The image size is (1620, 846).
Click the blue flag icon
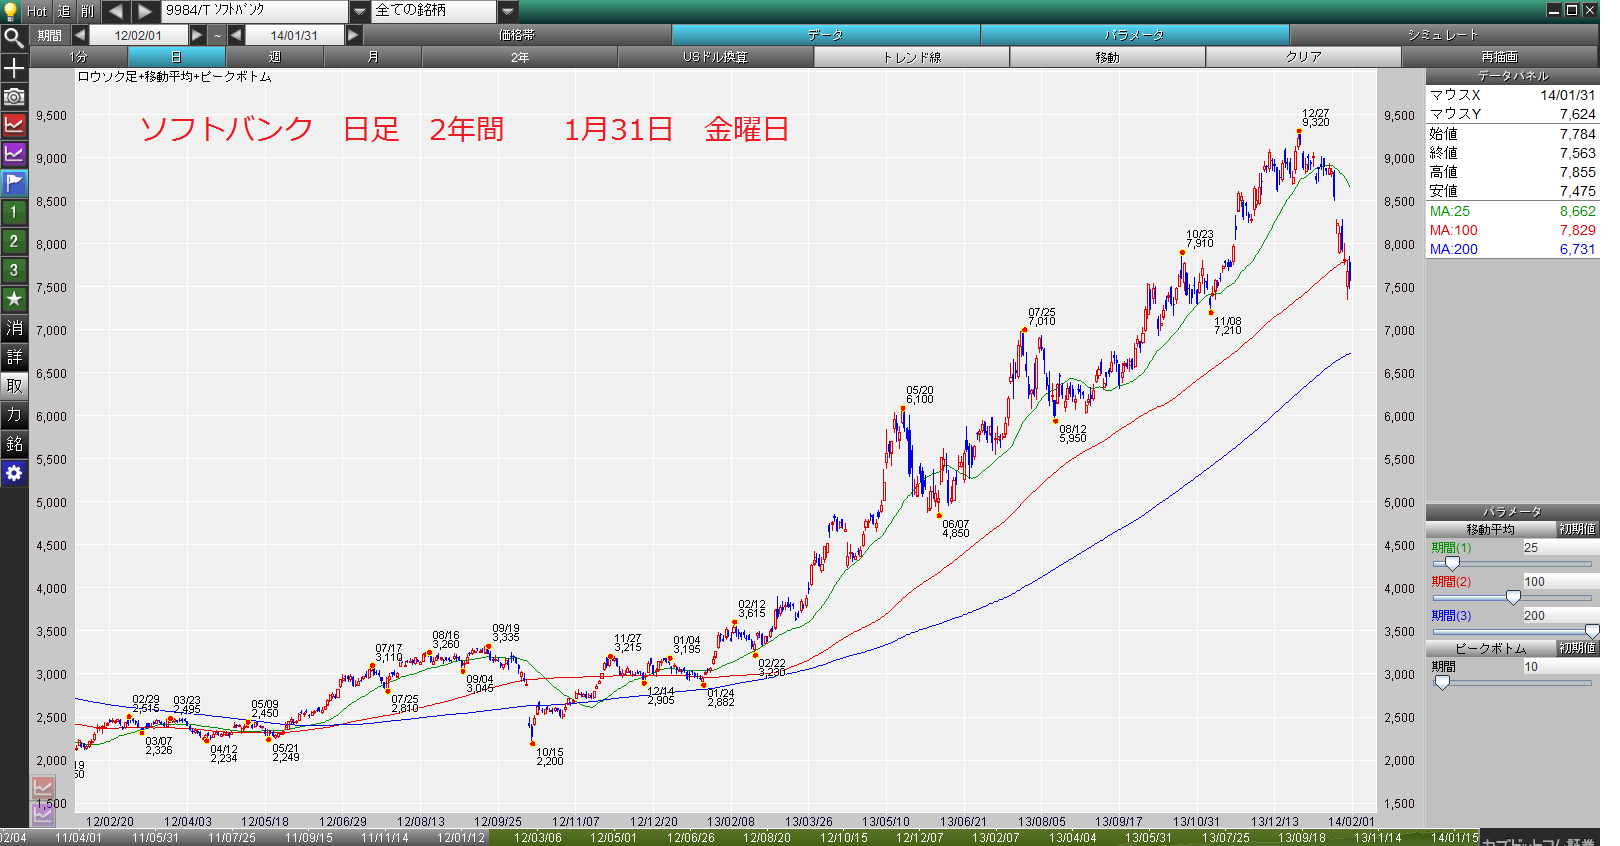point(14,183)
